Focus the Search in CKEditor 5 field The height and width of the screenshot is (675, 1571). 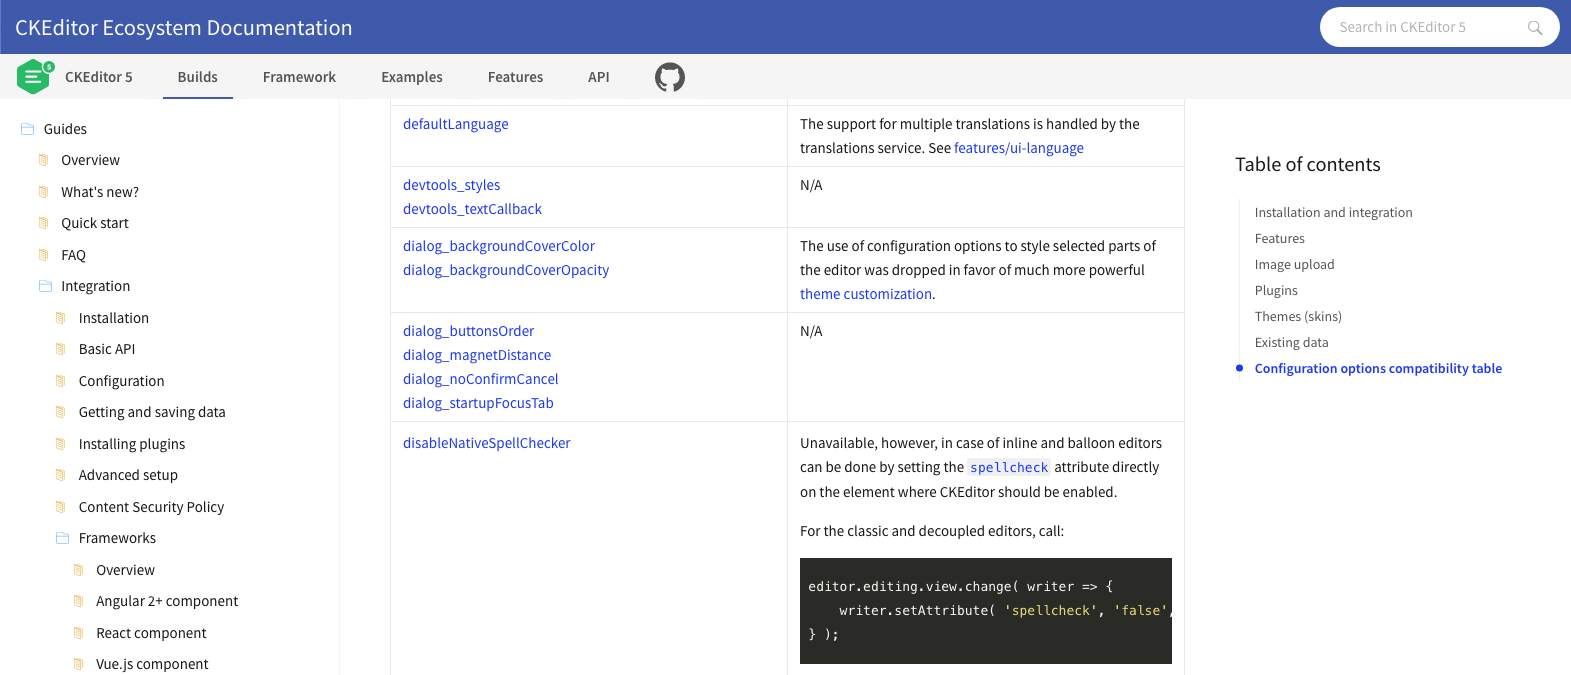point(1439,27)
